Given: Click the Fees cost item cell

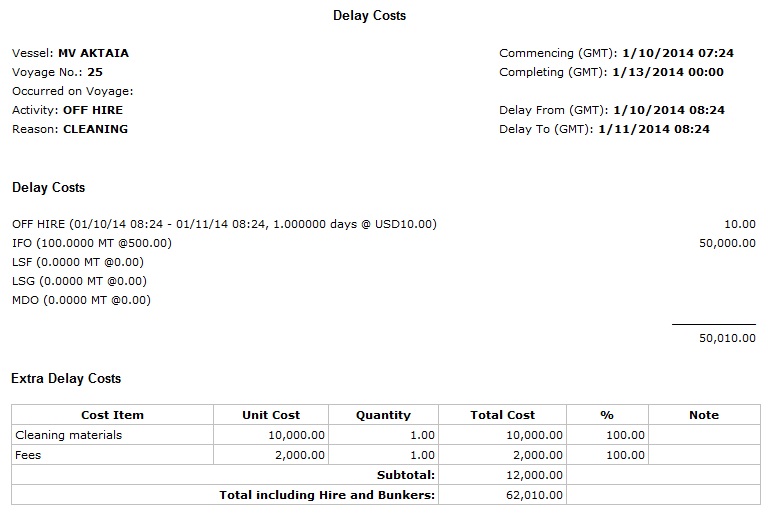Looking at the screenshot, I should (x=29, y=455).
